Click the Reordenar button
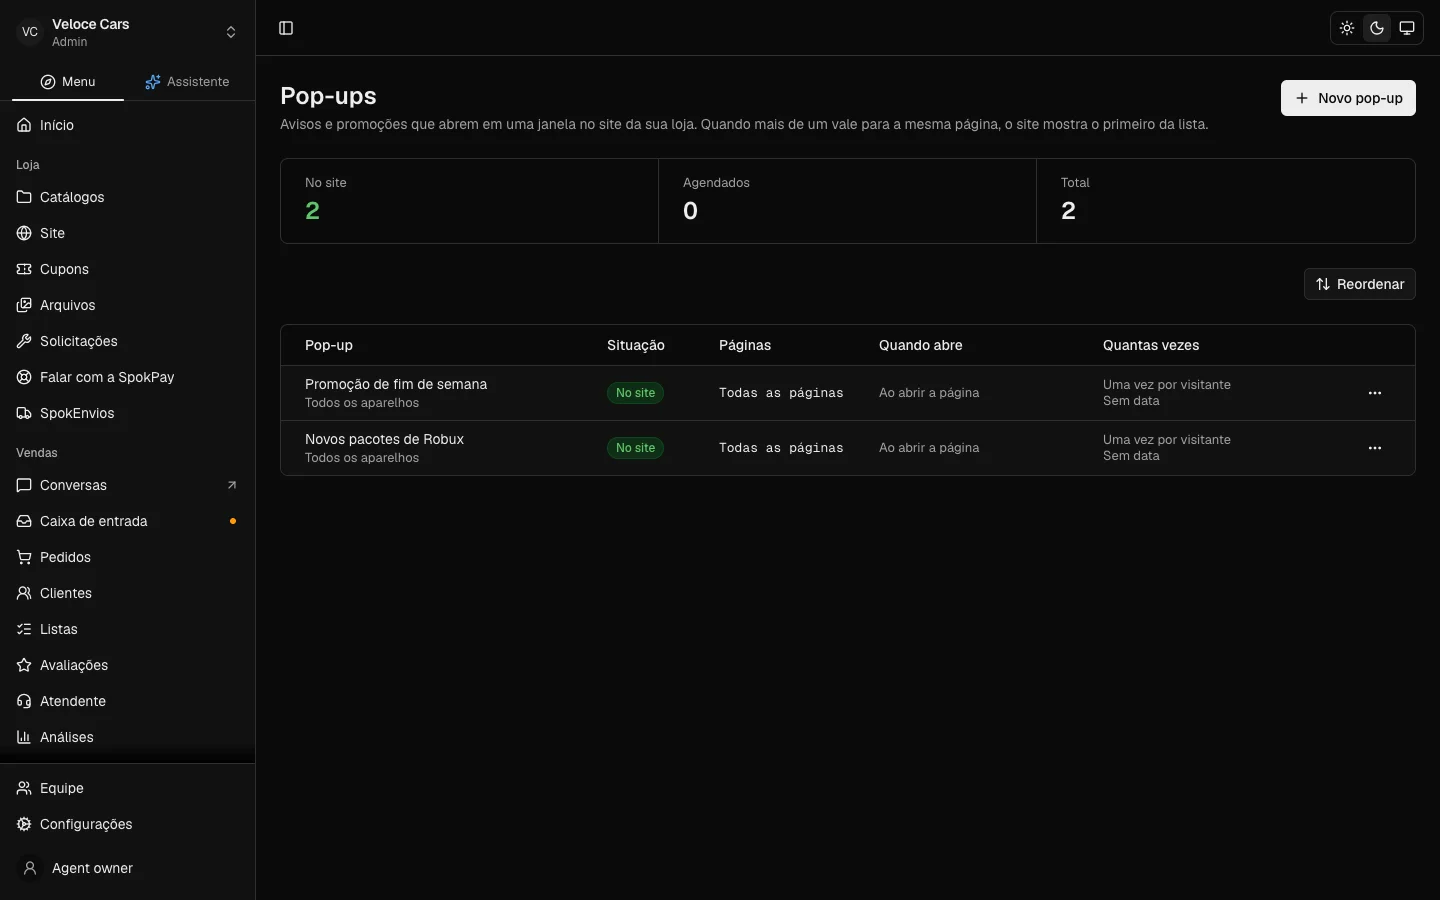Screen dimensions: 1440x900 (1360, 284)
